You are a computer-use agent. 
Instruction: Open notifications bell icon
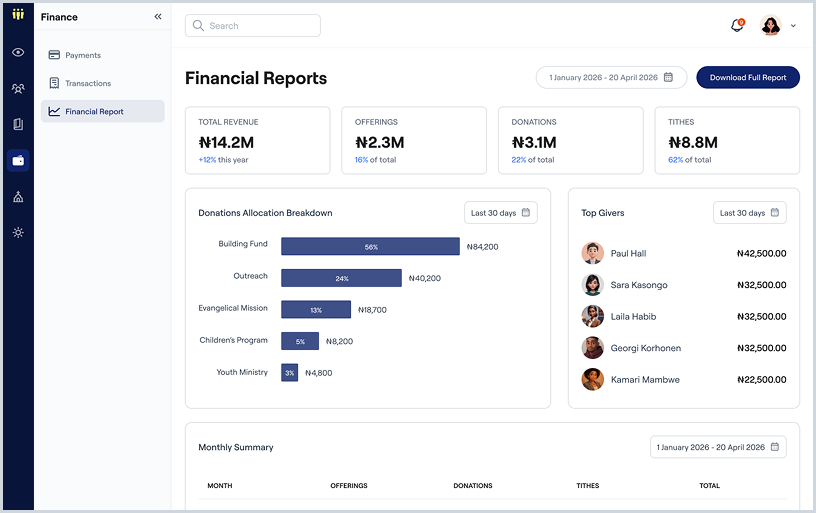737,25
